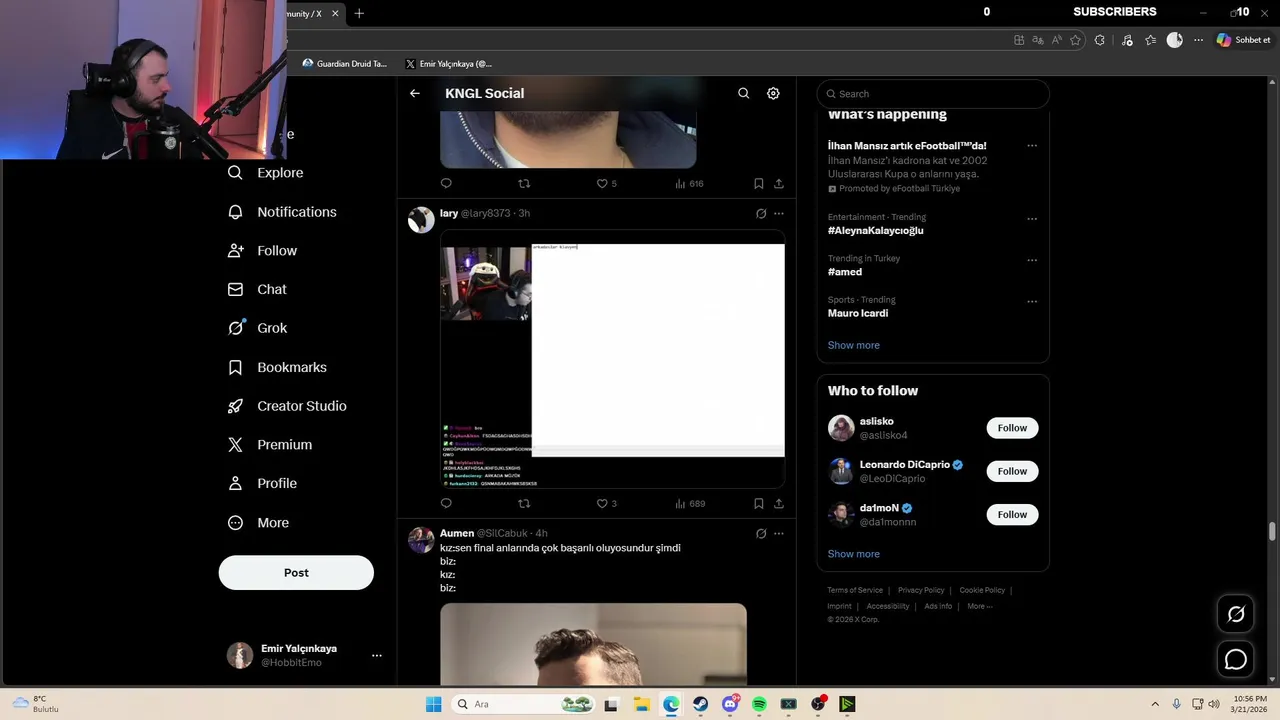Click the page vertical scrollbar thumb

(x=1272, y=532)
